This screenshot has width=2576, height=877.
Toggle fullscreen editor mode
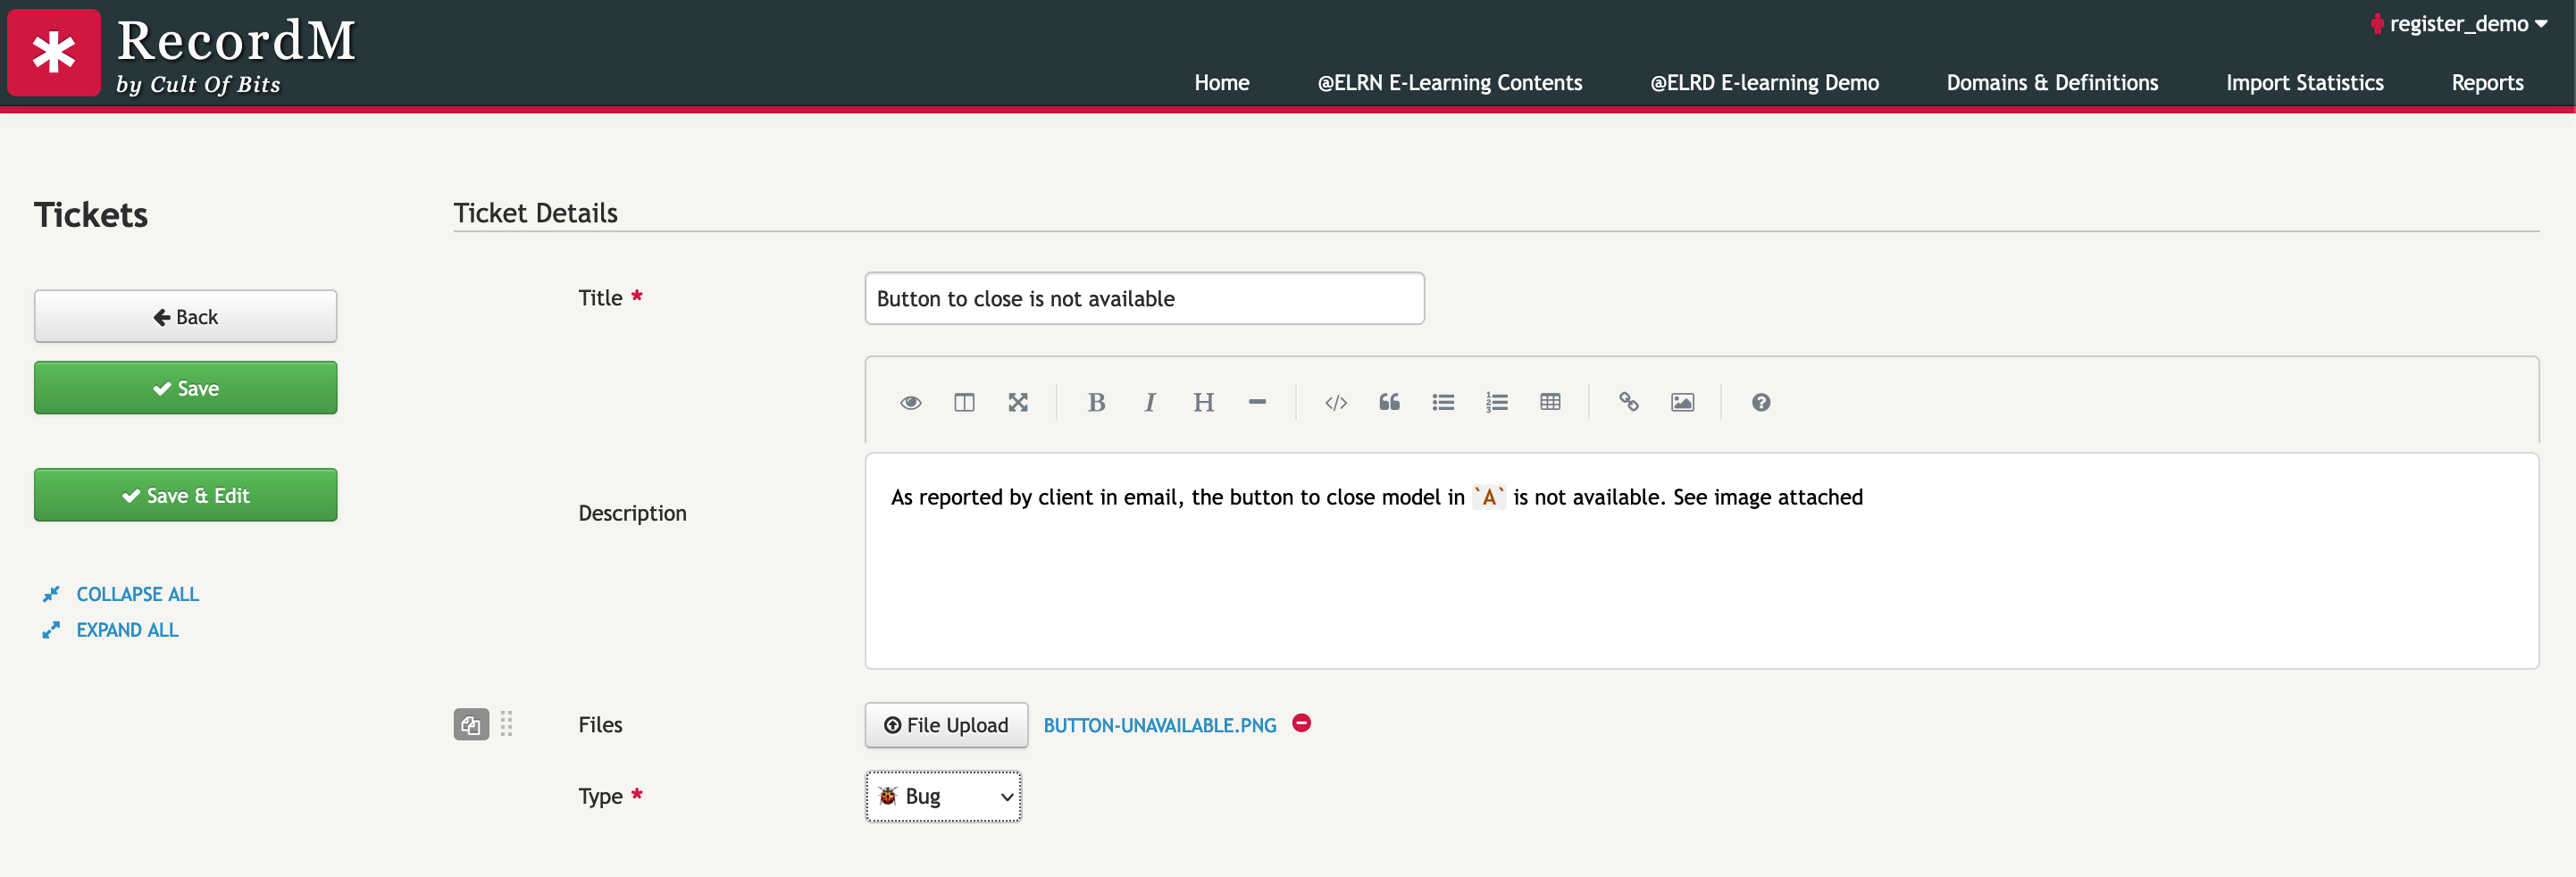pos(1018,402)
